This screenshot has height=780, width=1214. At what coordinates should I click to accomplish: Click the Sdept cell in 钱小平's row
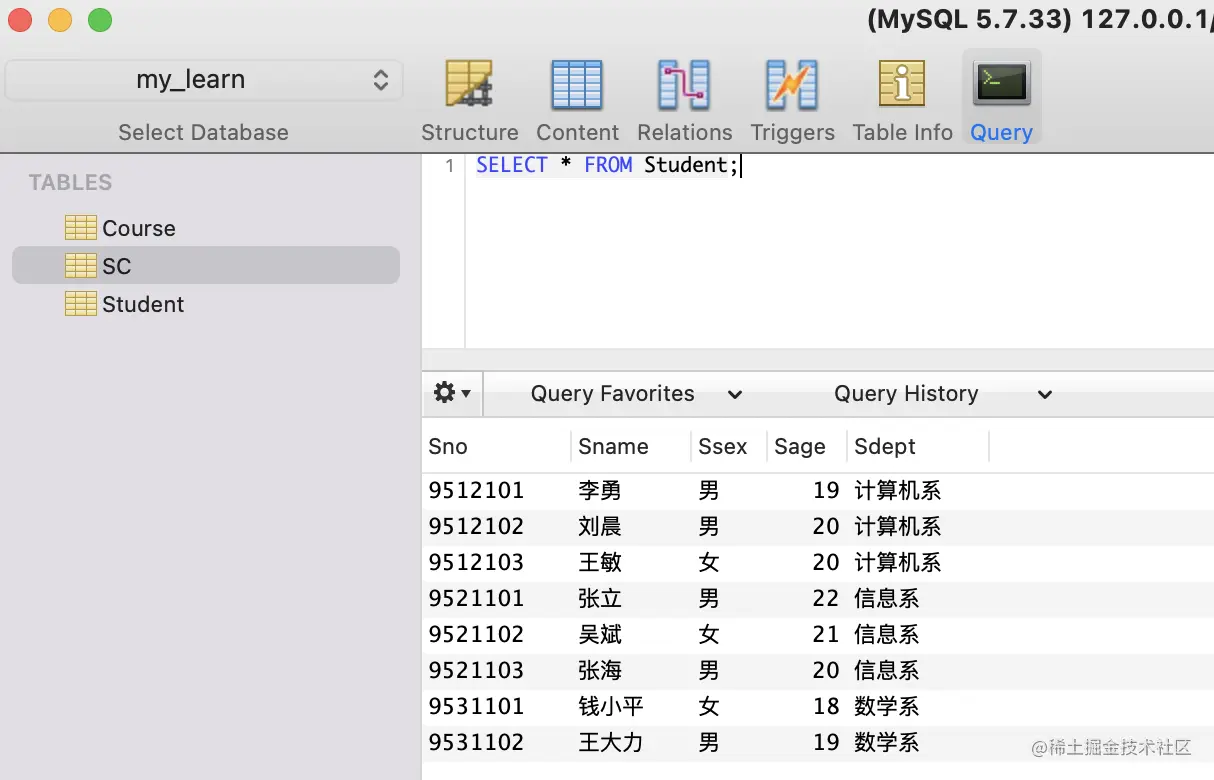point(886,707)
